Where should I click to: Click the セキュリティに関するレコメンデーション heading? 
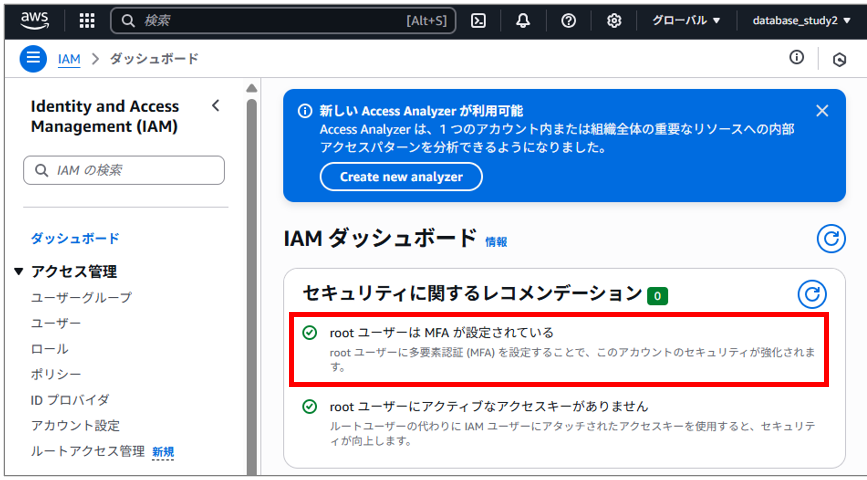coord(472,294)
